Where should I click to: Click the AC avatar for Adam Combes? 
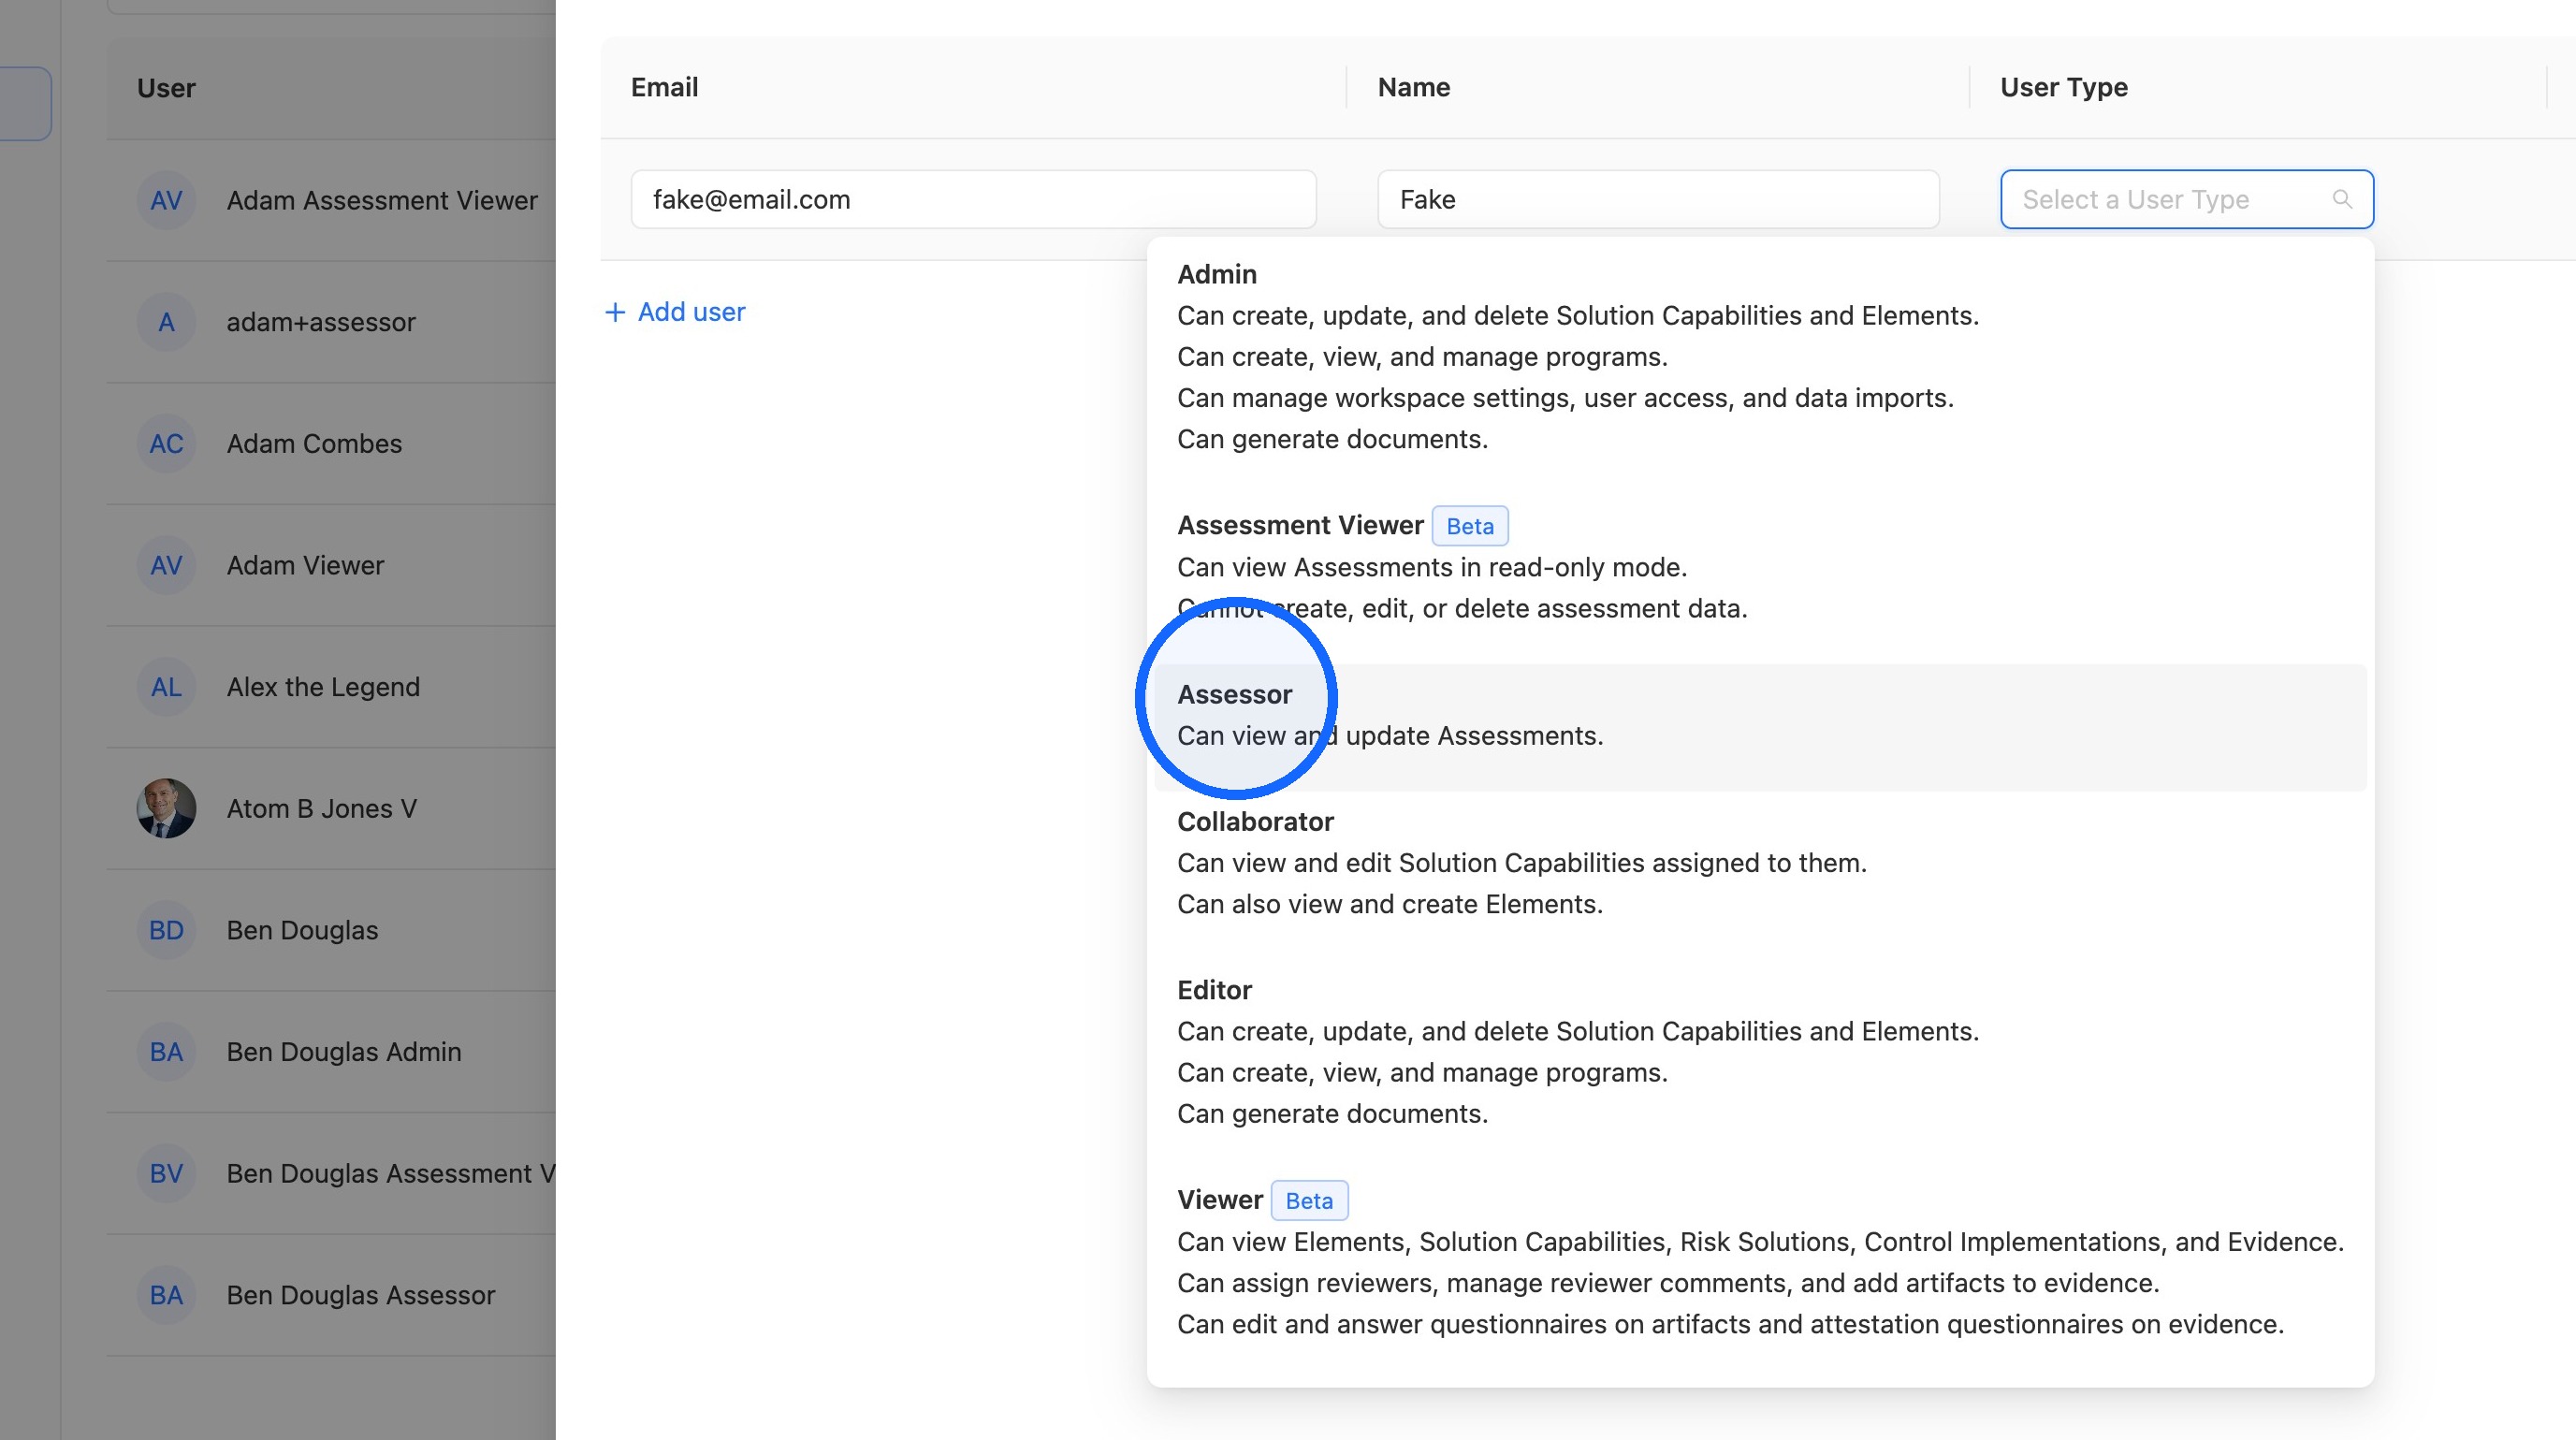pyautogui.click(x=166, y=443)
